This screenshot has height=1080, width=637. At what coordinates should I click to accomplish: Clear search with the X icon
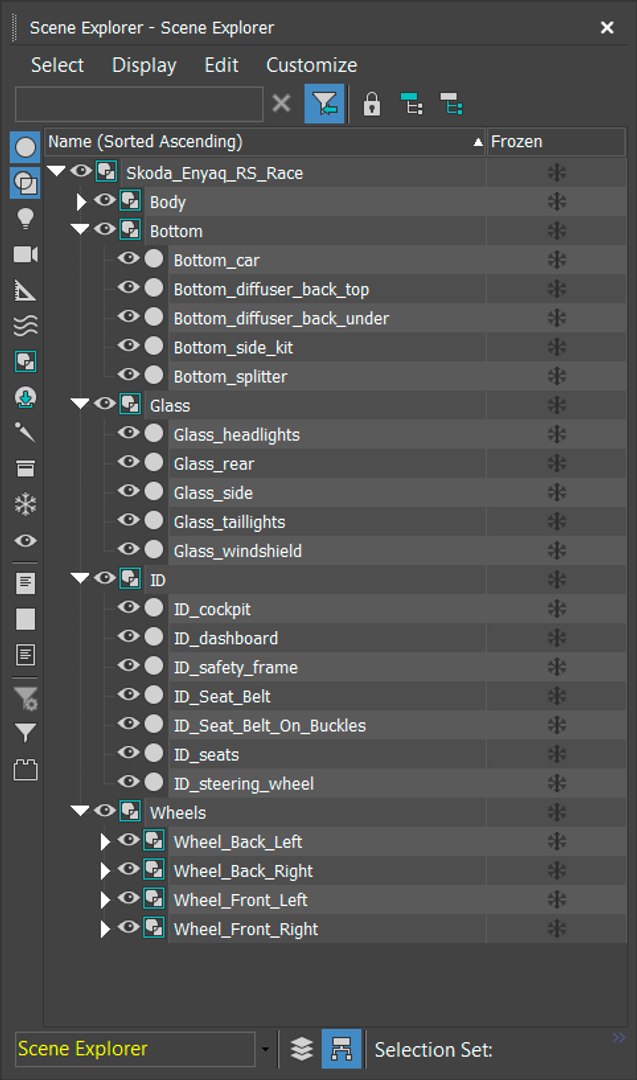pyautogui.click(x=281, y=104)
